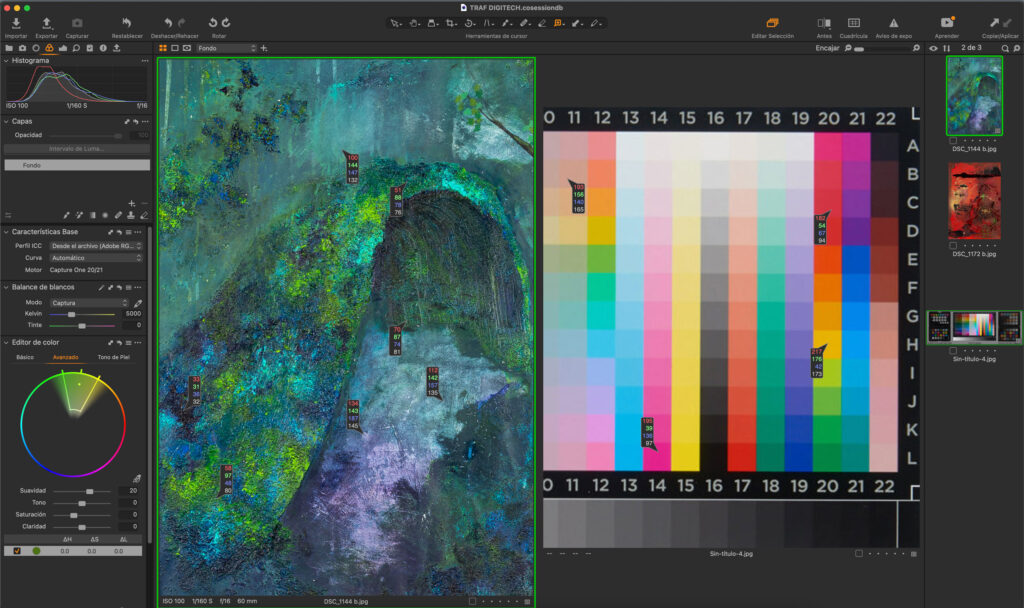1024x608 pixels.
Task: Pick white balance with the eyedropper
Action: pyautogui.click(x=138, y=302)
